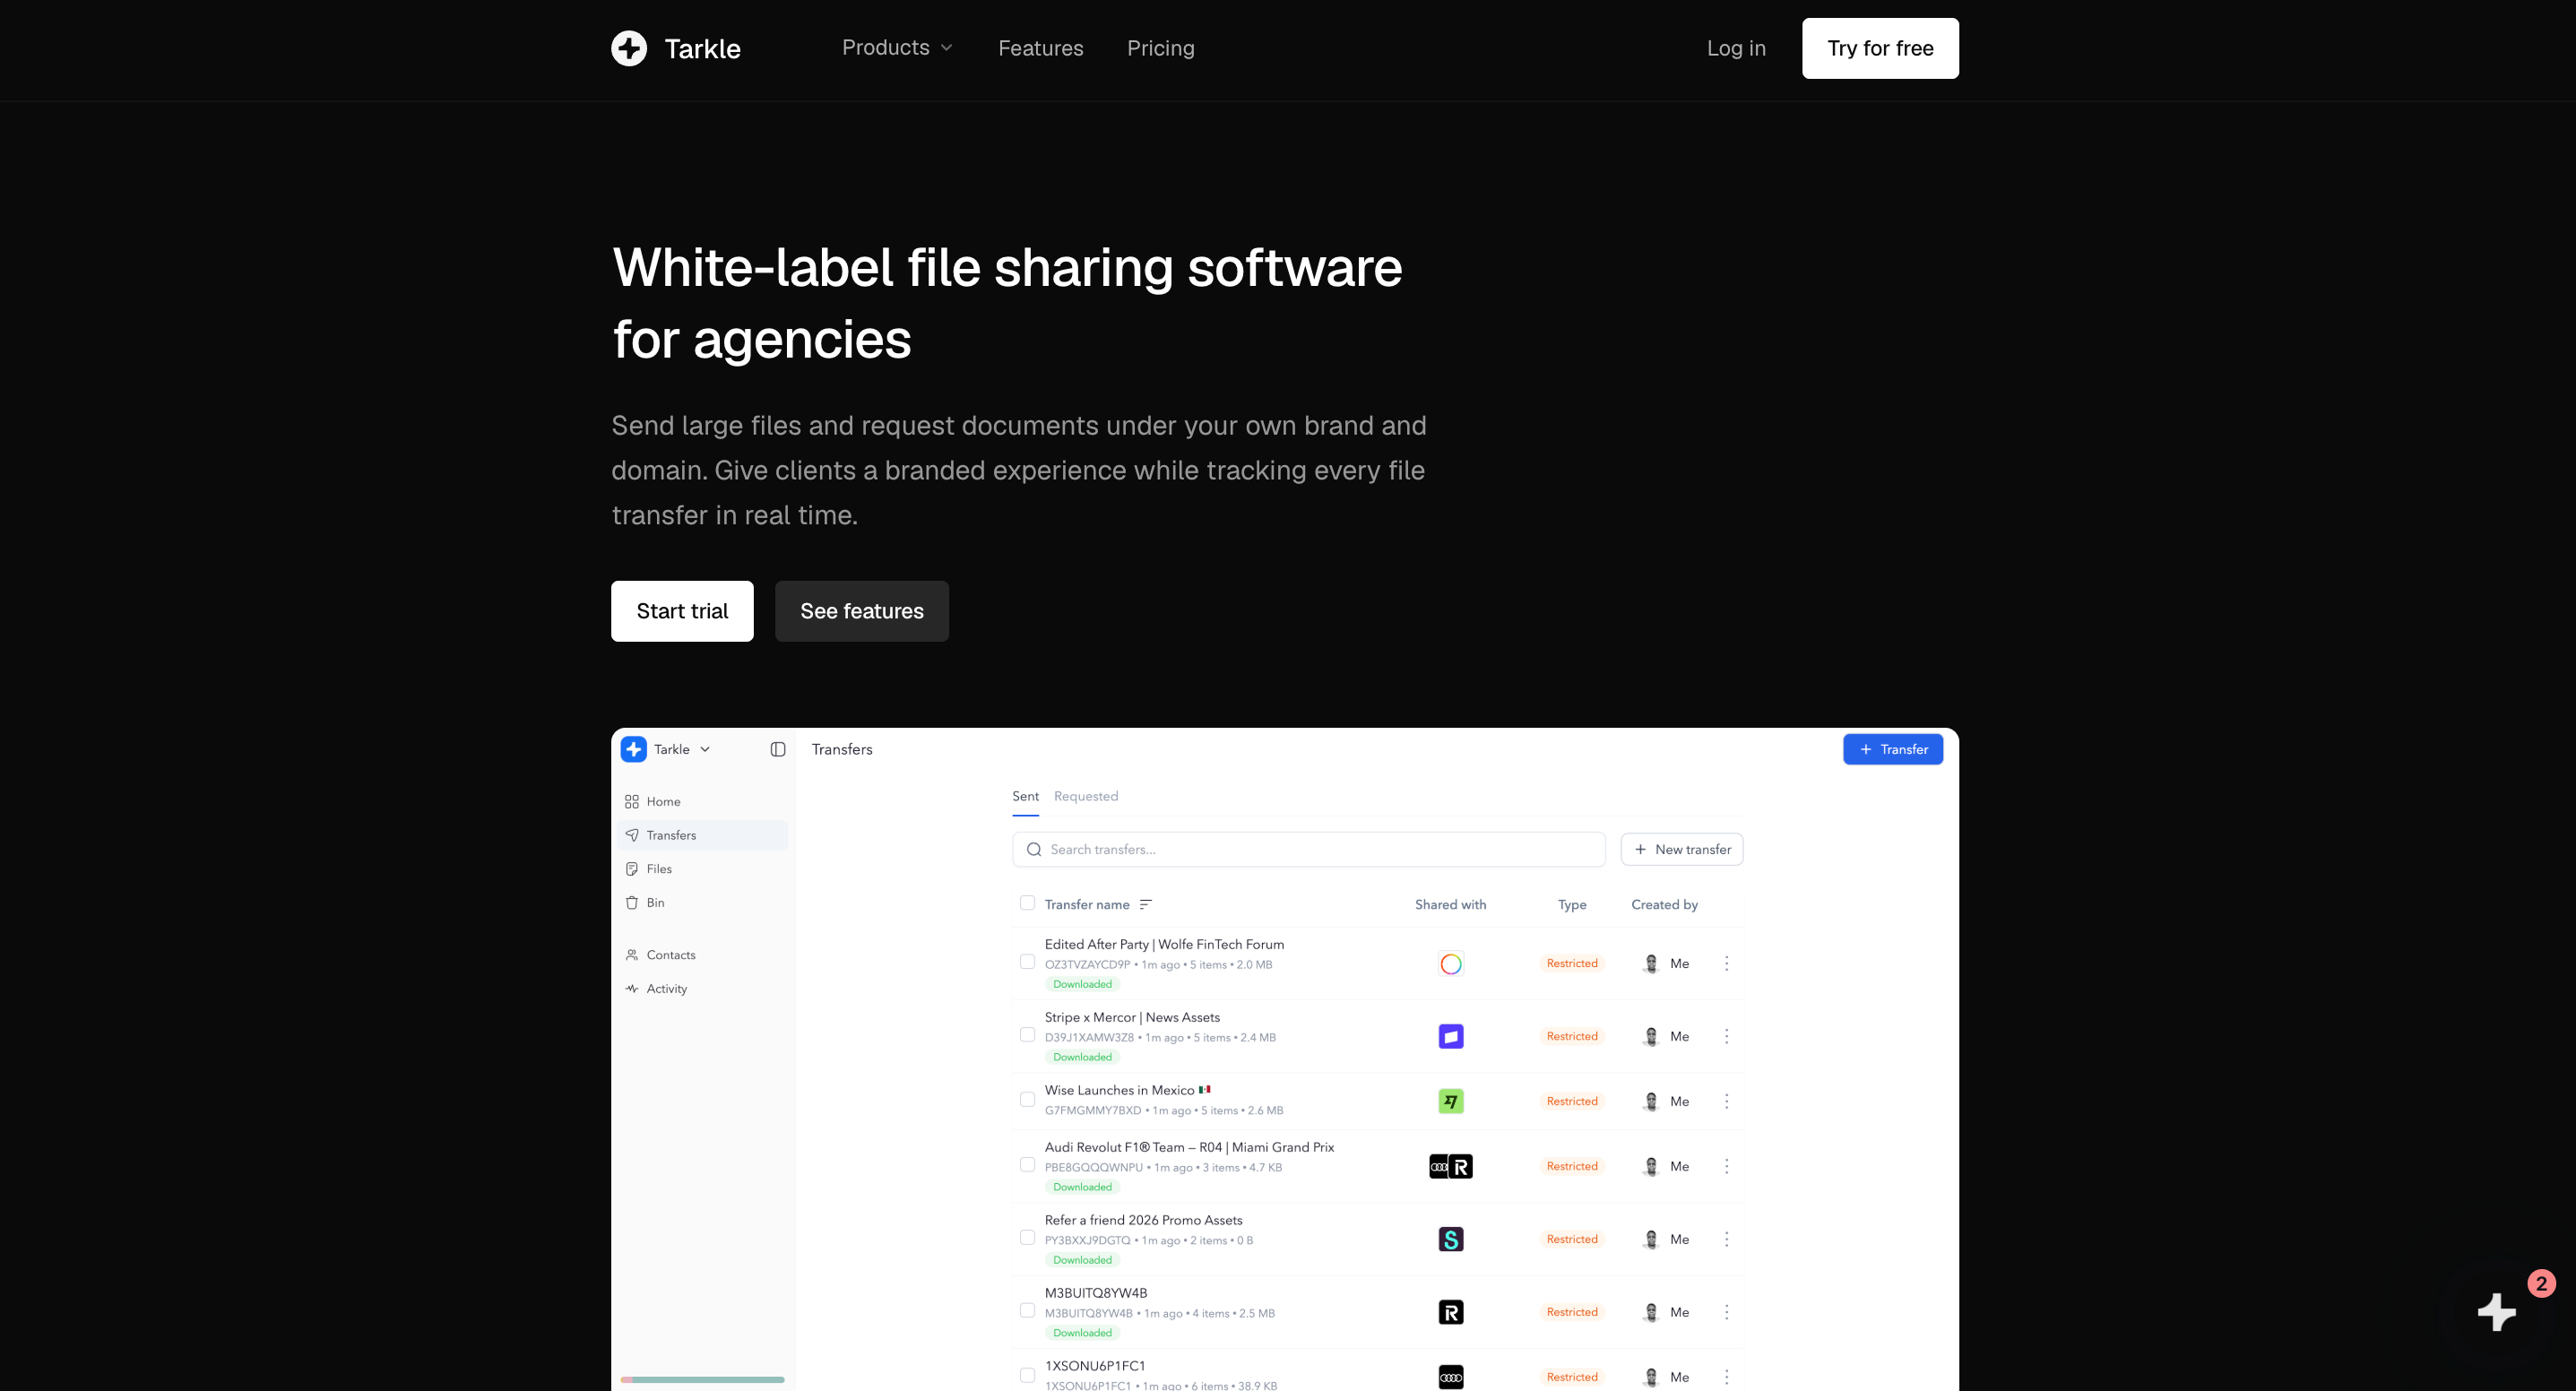This screenshot has width=2576, height=1391.
Task: Click the Home grid icon in the sidebar
Action: tap(632, 801)
